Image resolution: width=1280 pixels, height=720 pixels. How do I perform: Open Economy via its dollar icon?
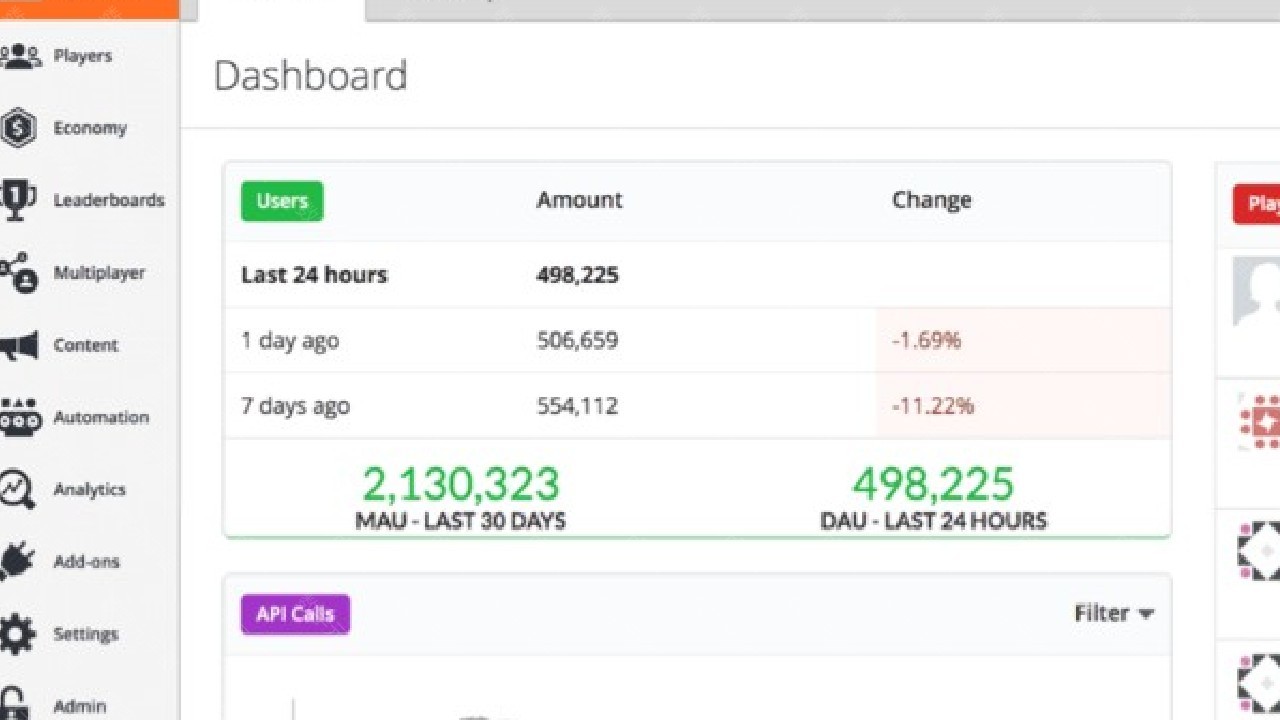[19, 128]
